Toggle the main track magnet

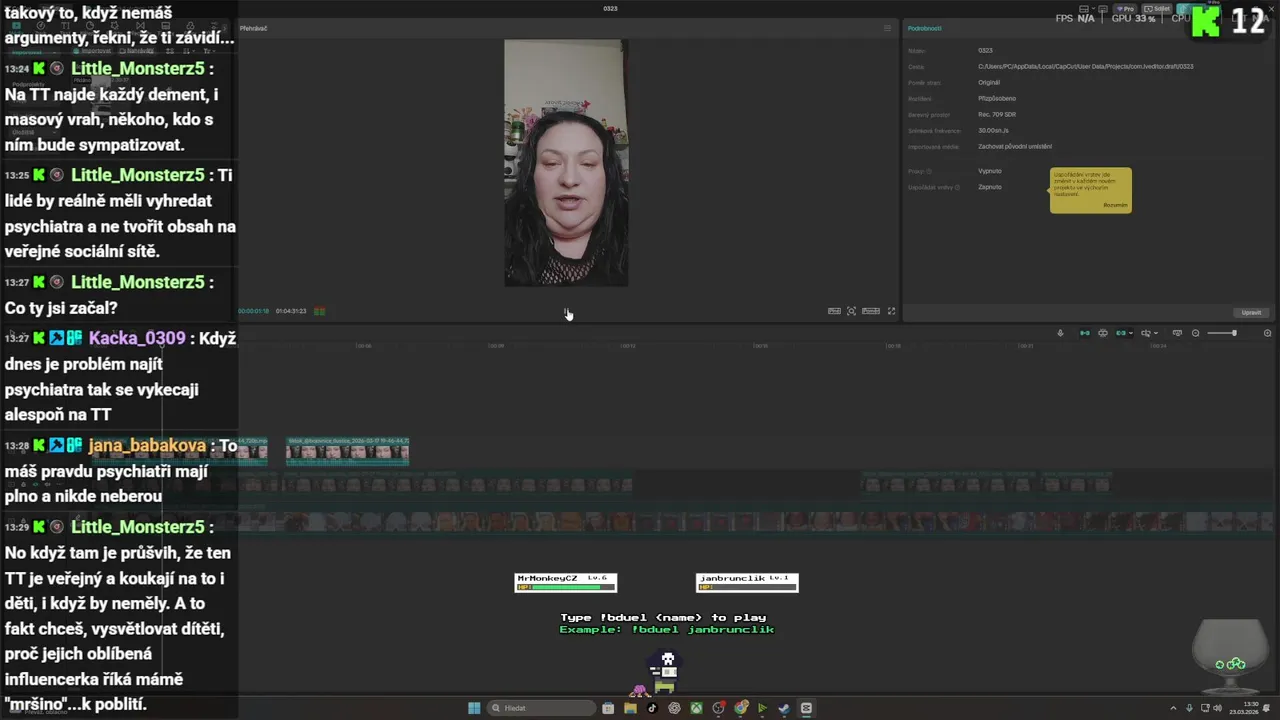[x=1085, y=333]
